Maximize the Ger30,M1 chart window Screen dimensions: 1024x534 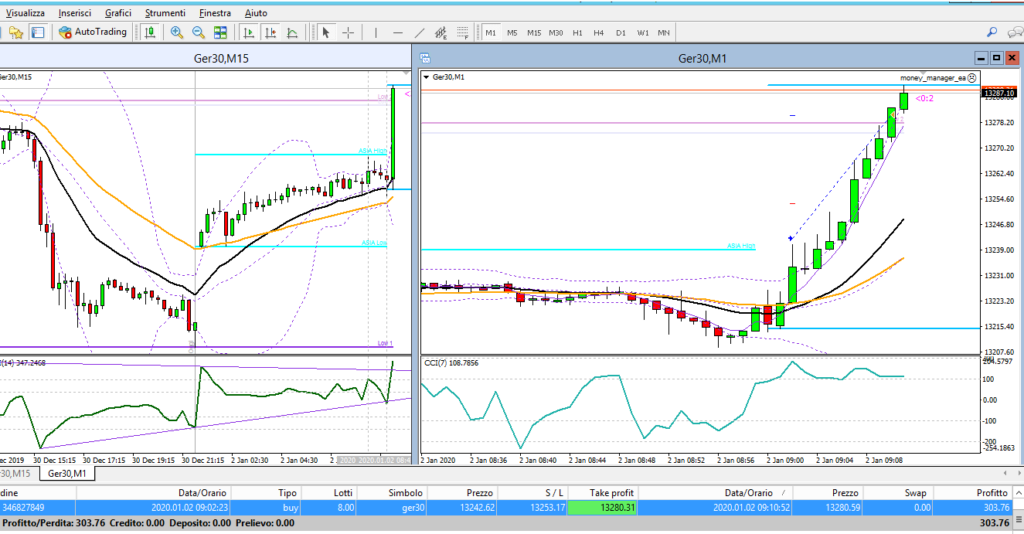997,58
